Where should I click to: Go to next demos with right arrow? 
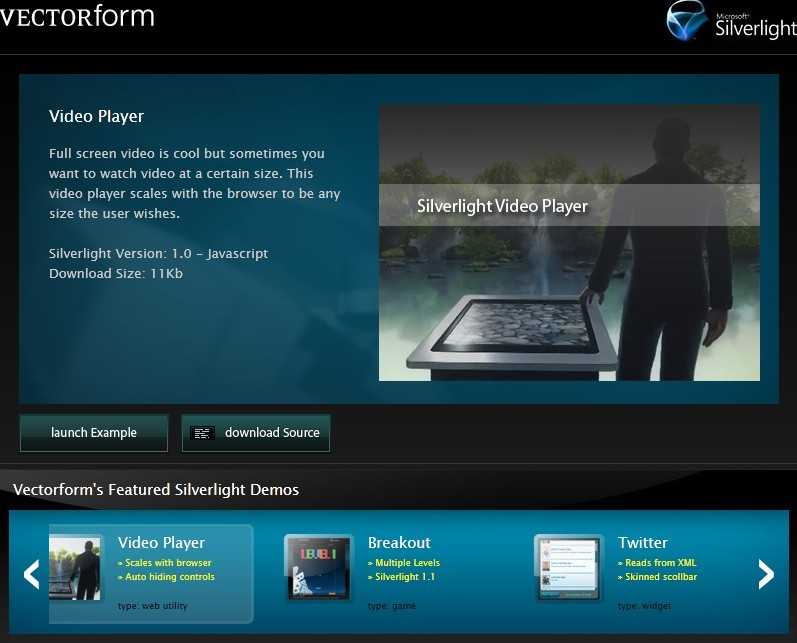(x=766, y=574)
